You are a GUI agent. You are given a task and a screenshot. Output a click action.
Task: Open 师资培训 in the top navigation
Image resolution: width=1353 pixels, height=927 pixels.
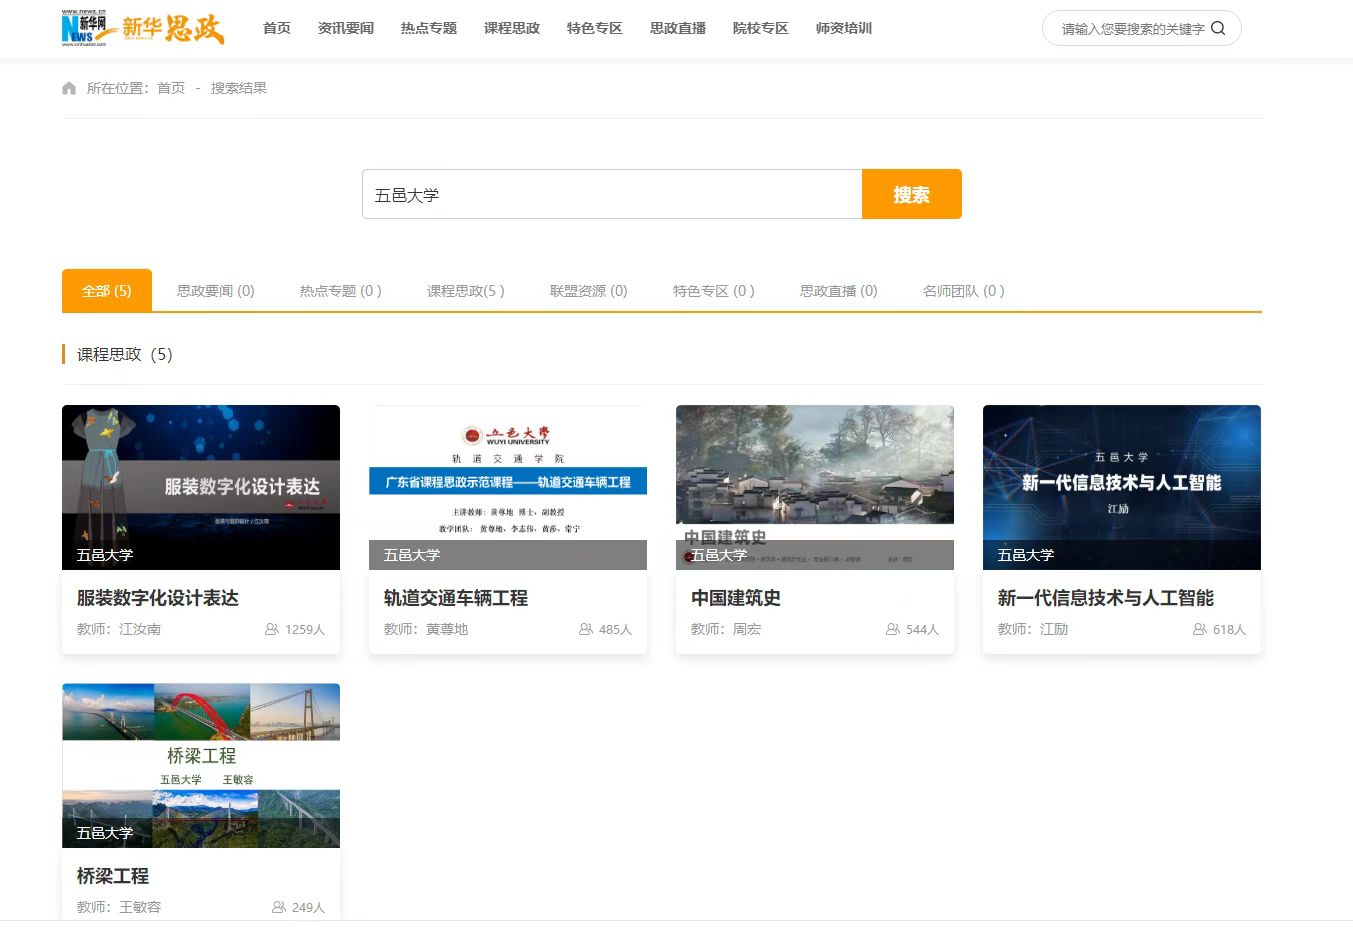pos(844,28)
